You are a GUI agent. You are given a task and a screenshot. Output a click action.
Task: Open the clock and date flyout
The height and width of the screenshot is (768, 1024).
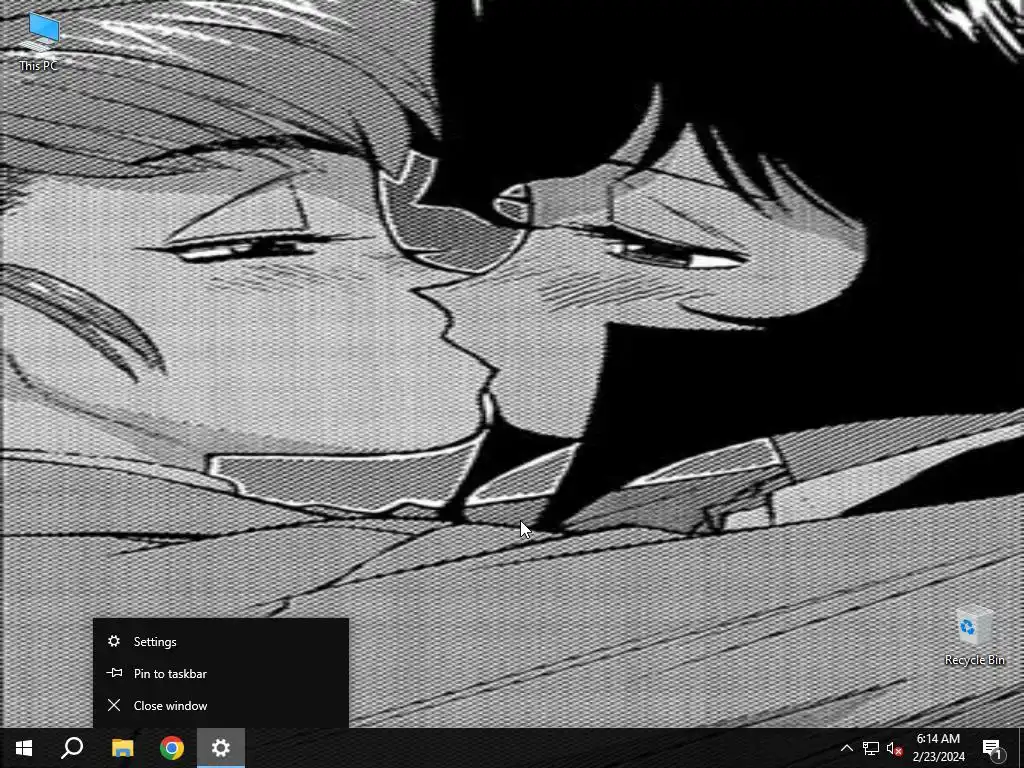tap(938, 748)
